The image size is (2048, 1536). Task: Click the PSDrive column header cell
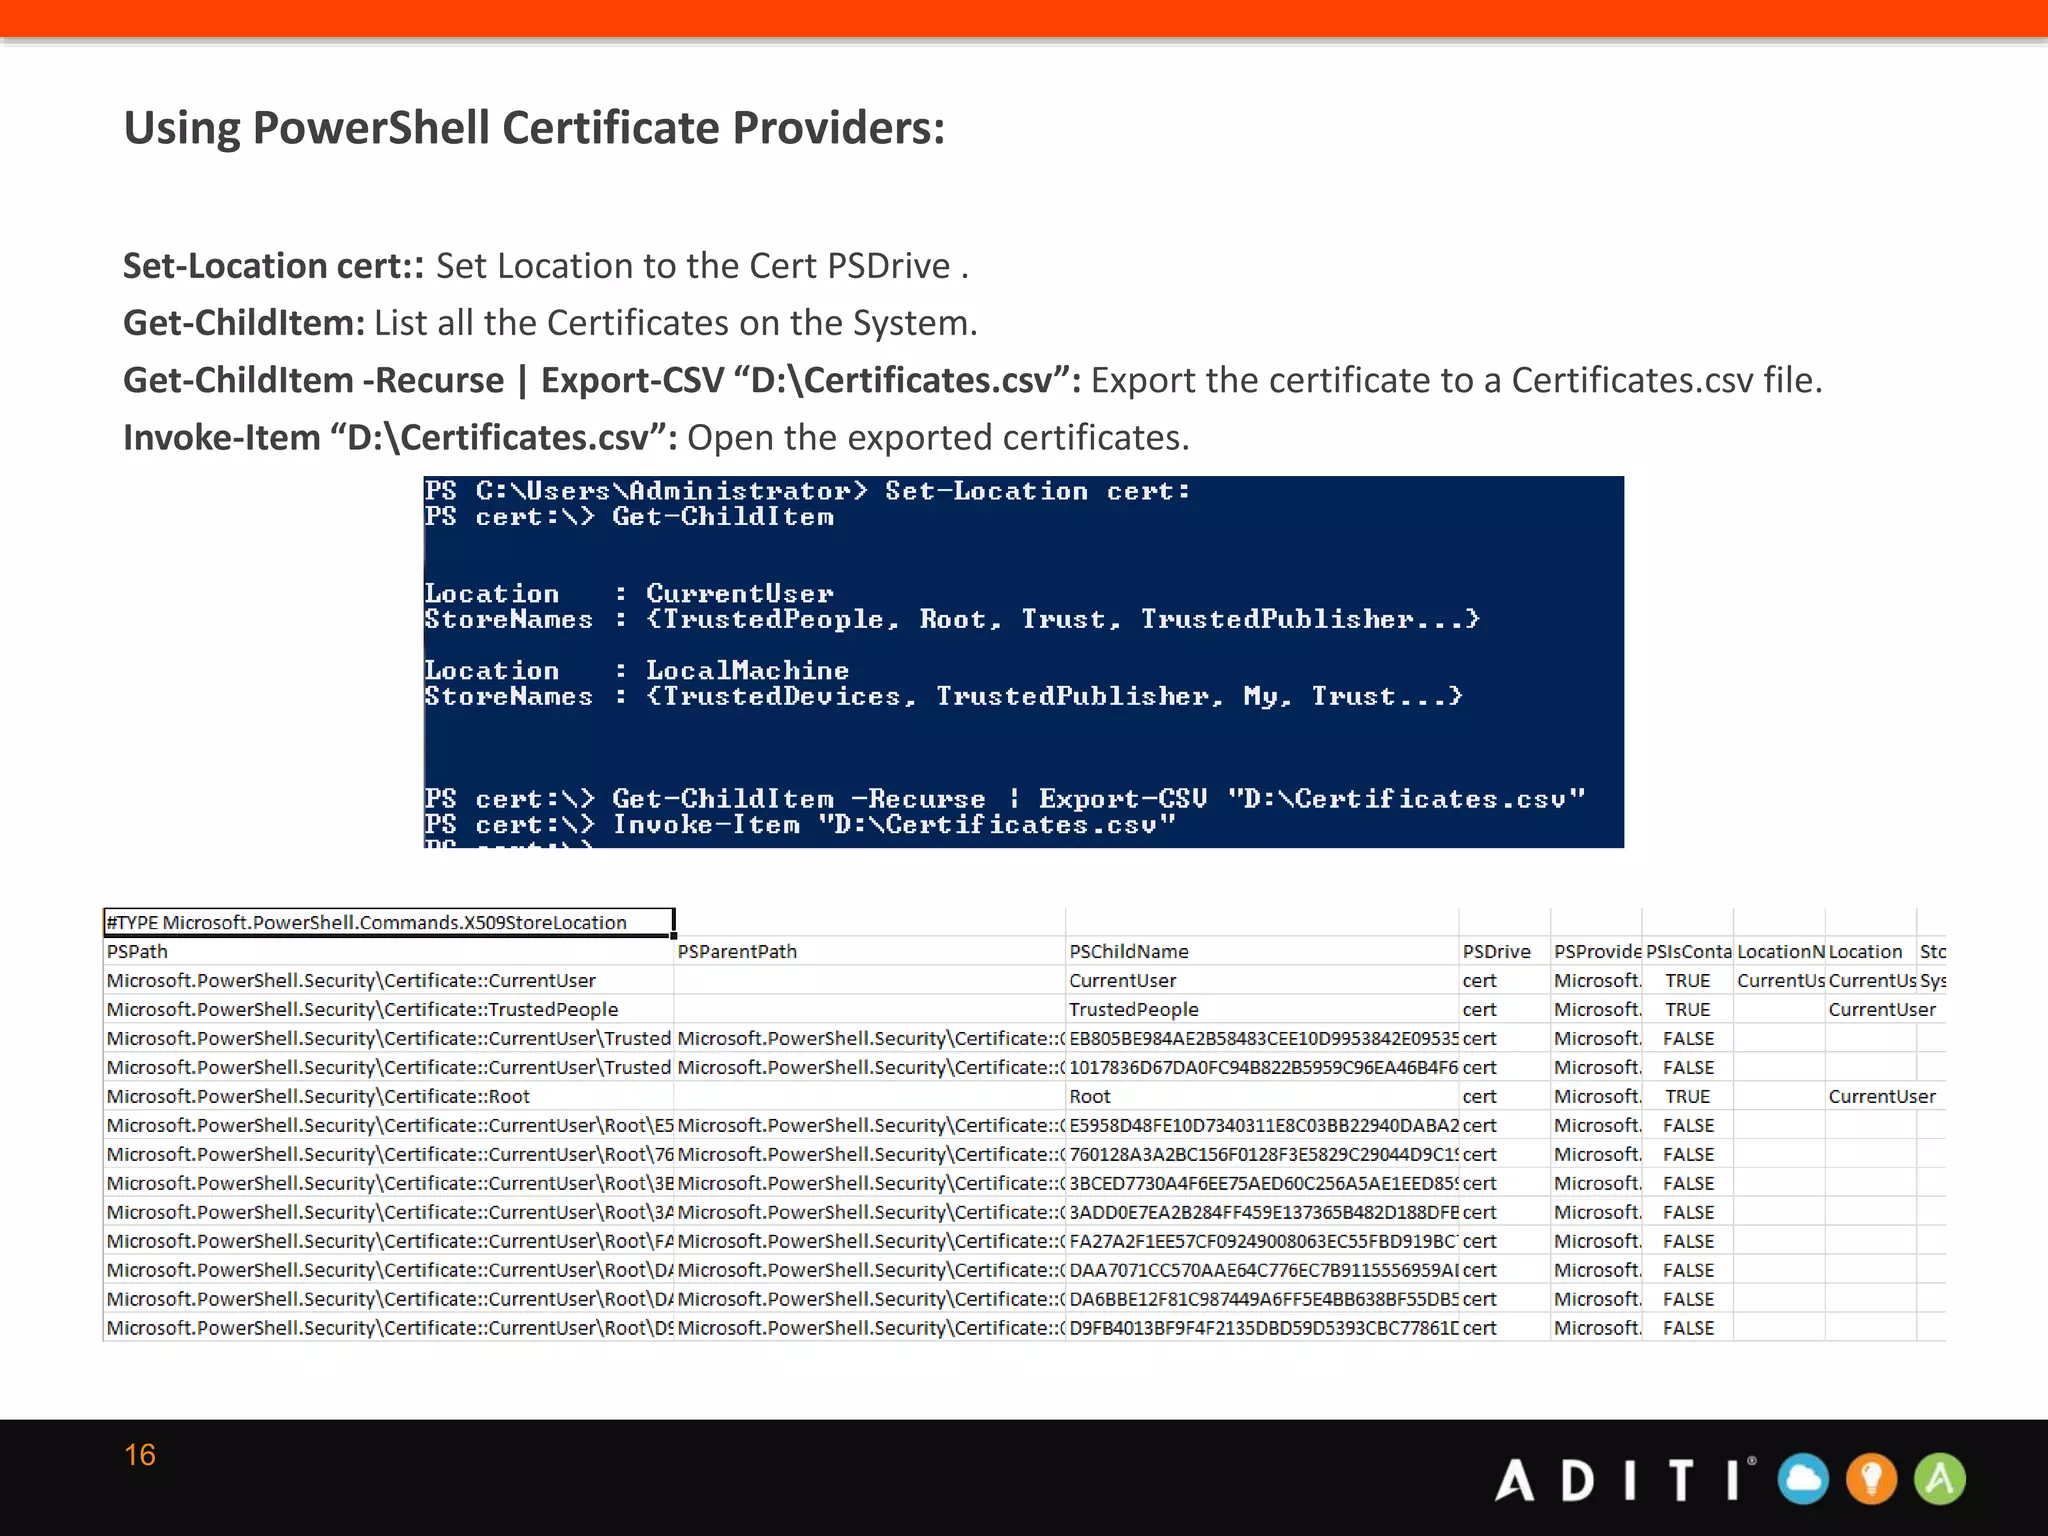tap(1505, 951)
